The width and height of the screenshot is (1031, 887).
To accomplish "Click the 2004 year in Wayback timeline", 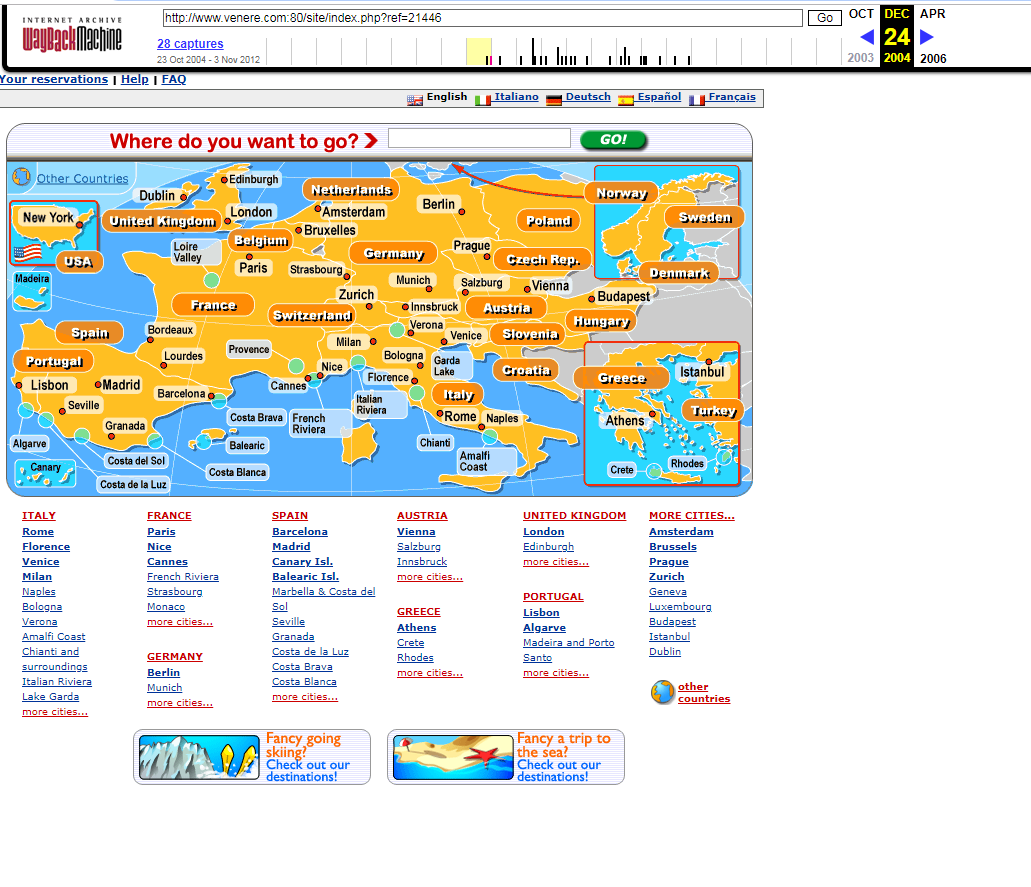I will 897,58.
